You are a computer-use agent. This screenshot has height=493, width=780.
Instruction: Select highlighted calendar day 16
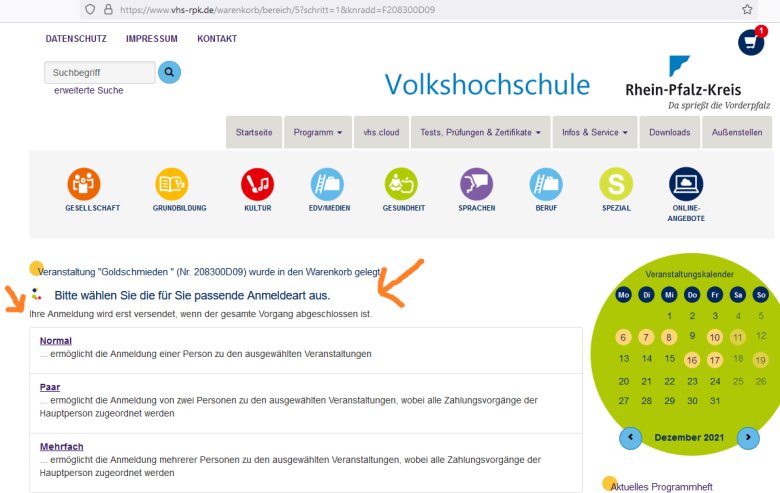click(692, 360)
